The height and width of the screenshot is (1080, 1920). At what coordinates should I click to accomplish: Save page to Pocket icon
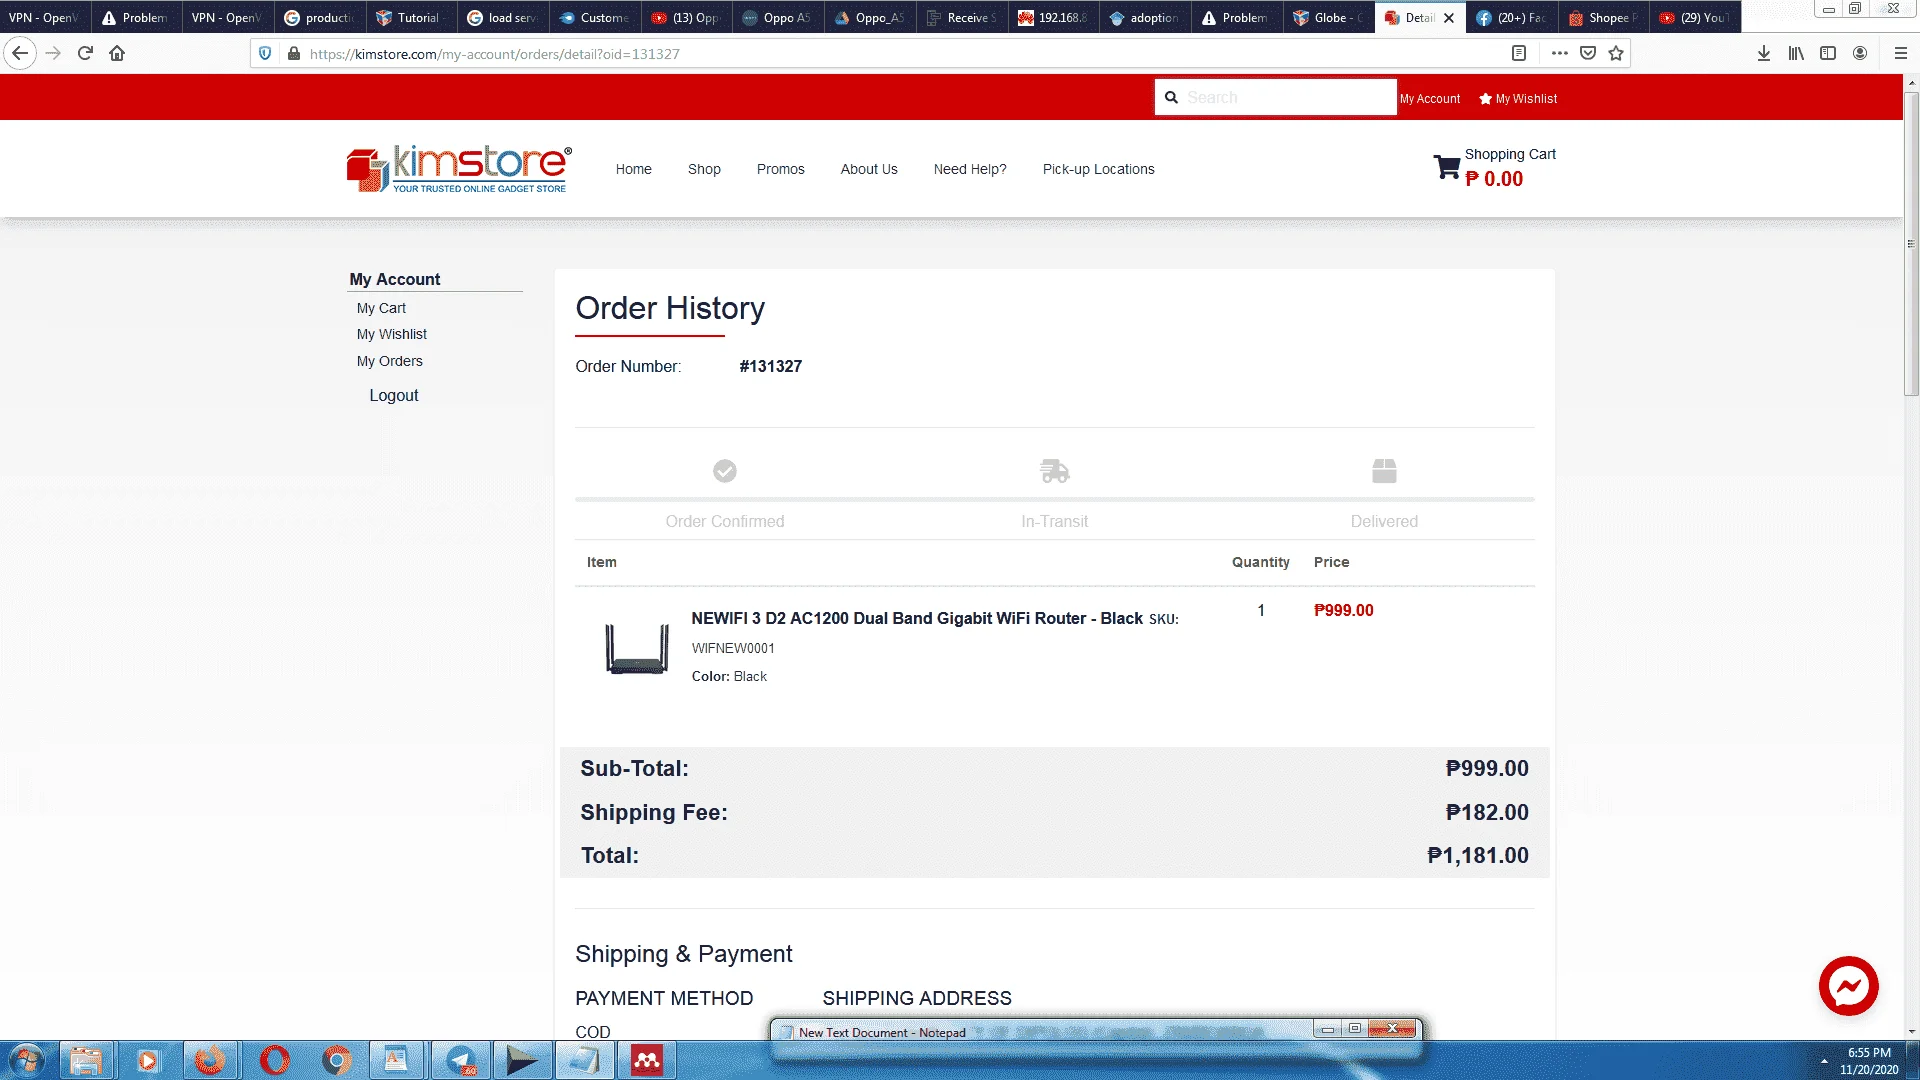tap(1588, 53)
